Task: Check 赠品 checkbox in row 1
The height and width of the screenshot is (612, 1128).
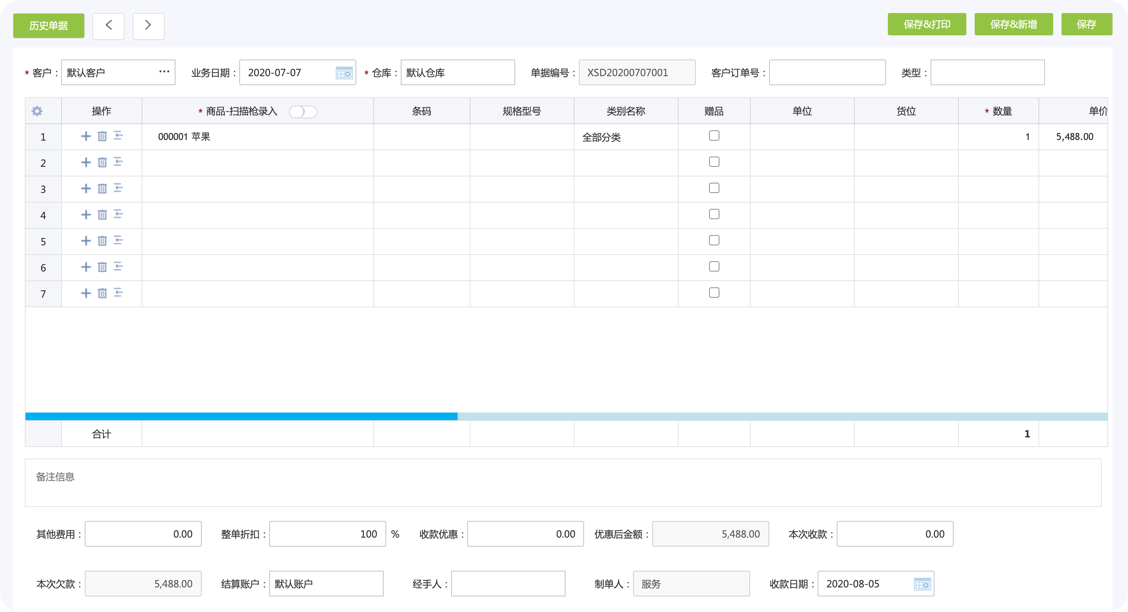Action: point(714,136)
